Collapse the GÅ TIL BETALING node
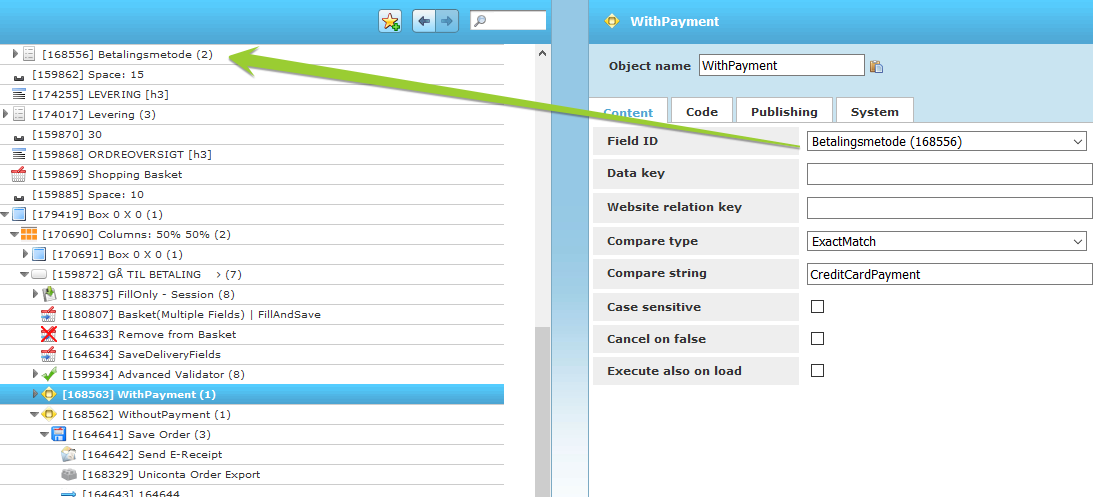 tap(25, 275)
